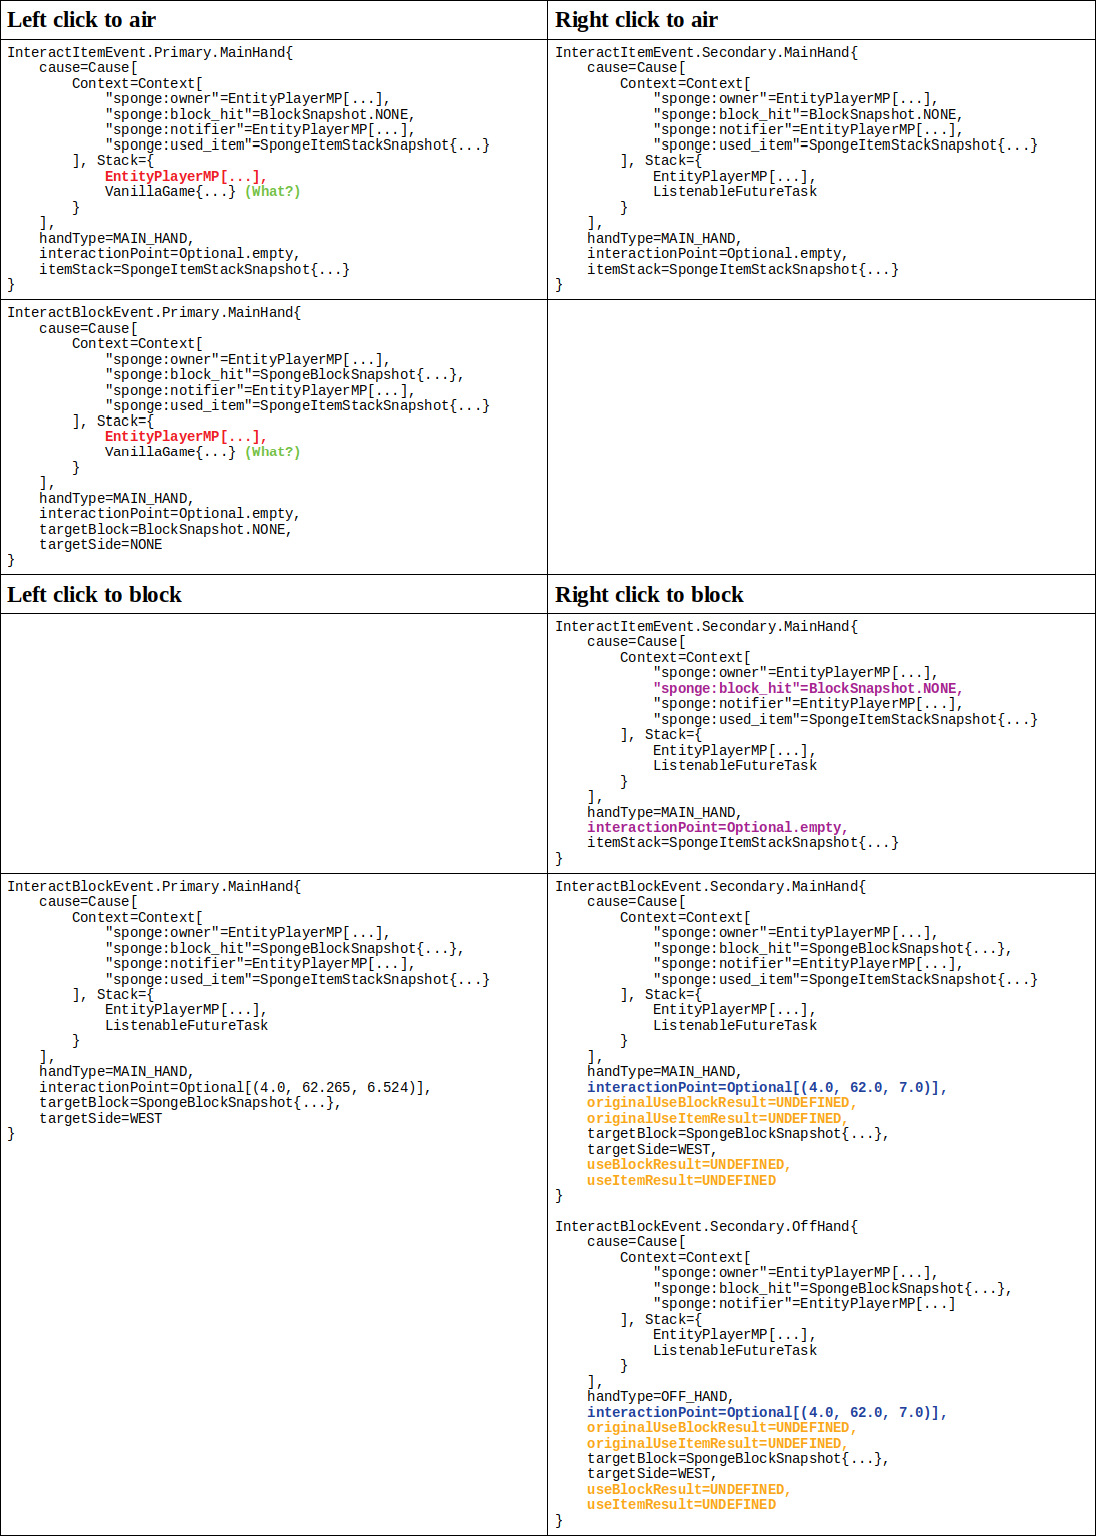Click 'ListenableFutureTask' in Left click to block cell

(186, 1025)
